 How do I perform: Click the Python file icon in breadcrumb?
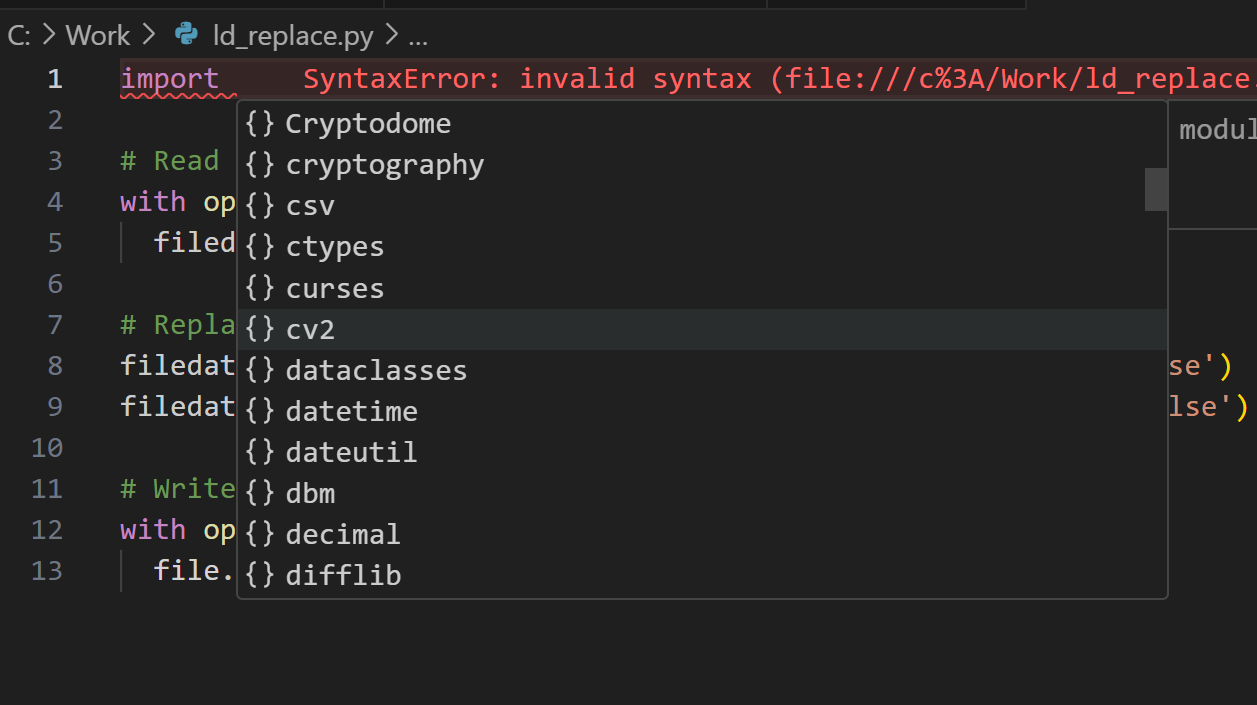tap(186, 36)
